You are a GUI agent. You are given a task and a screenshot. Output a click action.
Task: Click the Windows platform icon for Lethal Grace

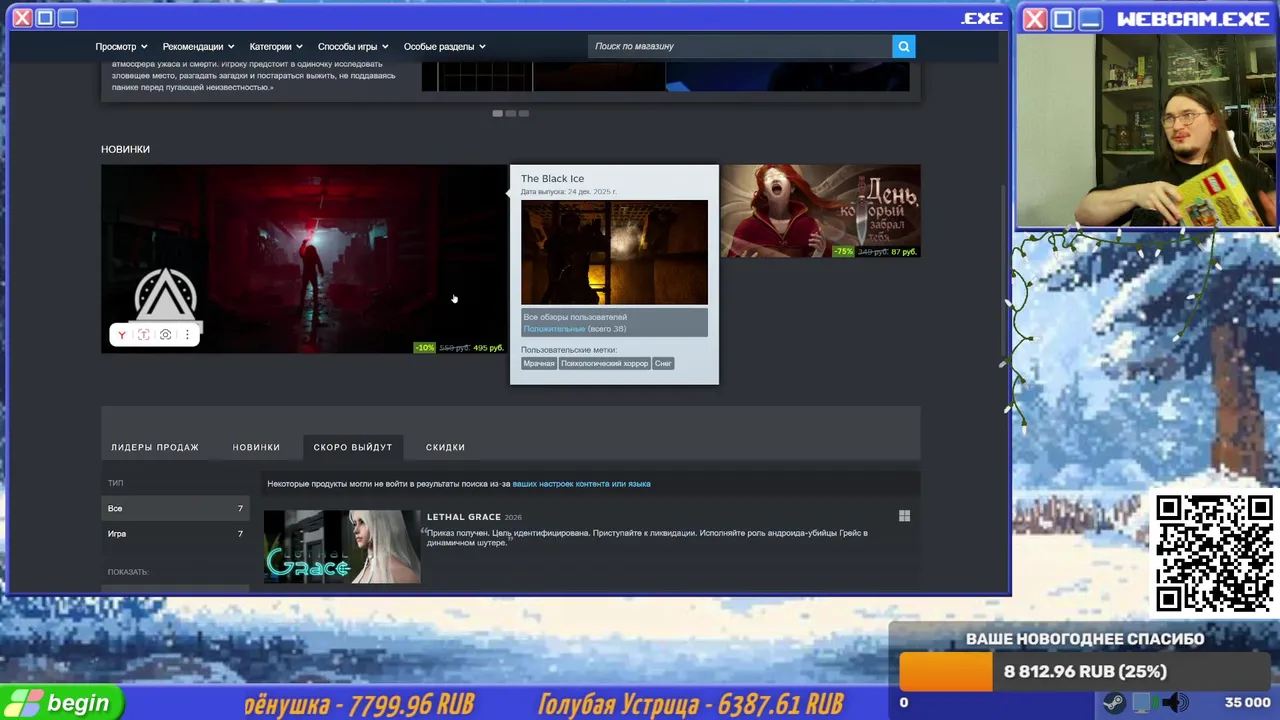(x=904, y=516)
